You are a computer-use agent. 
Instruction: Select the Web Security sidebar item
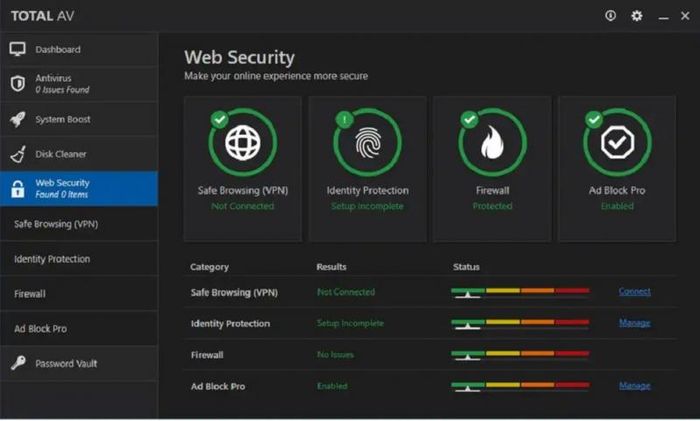(79, 188)
